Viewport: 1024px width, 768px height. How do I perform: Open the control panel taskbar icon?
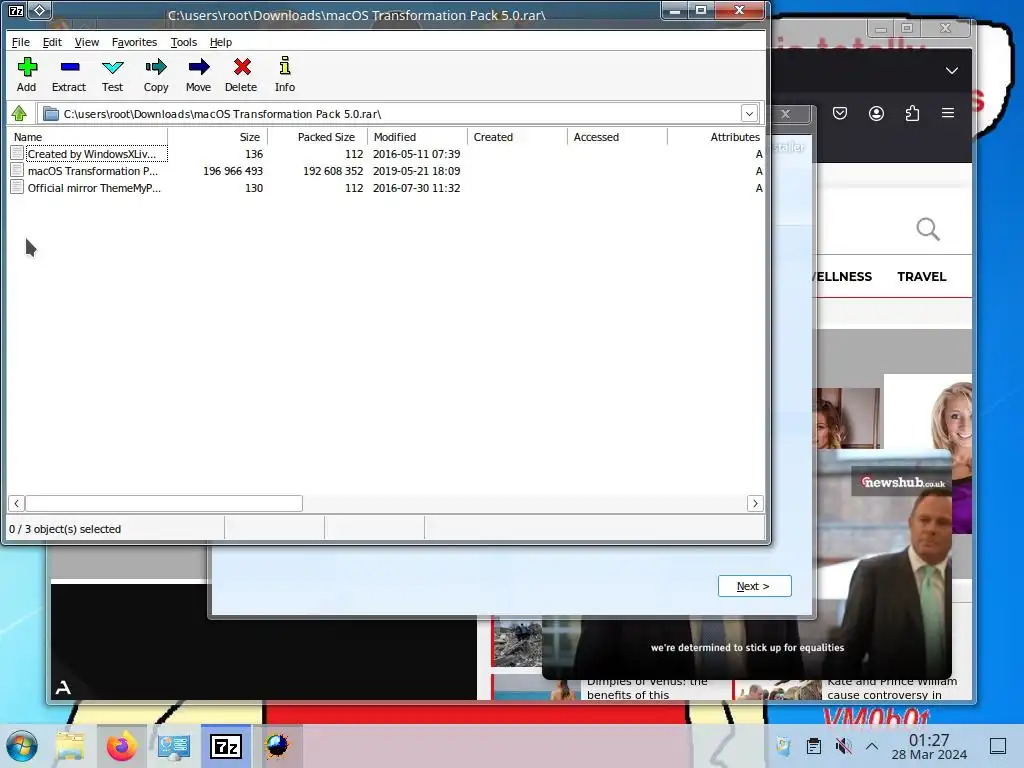coord(174,746)
